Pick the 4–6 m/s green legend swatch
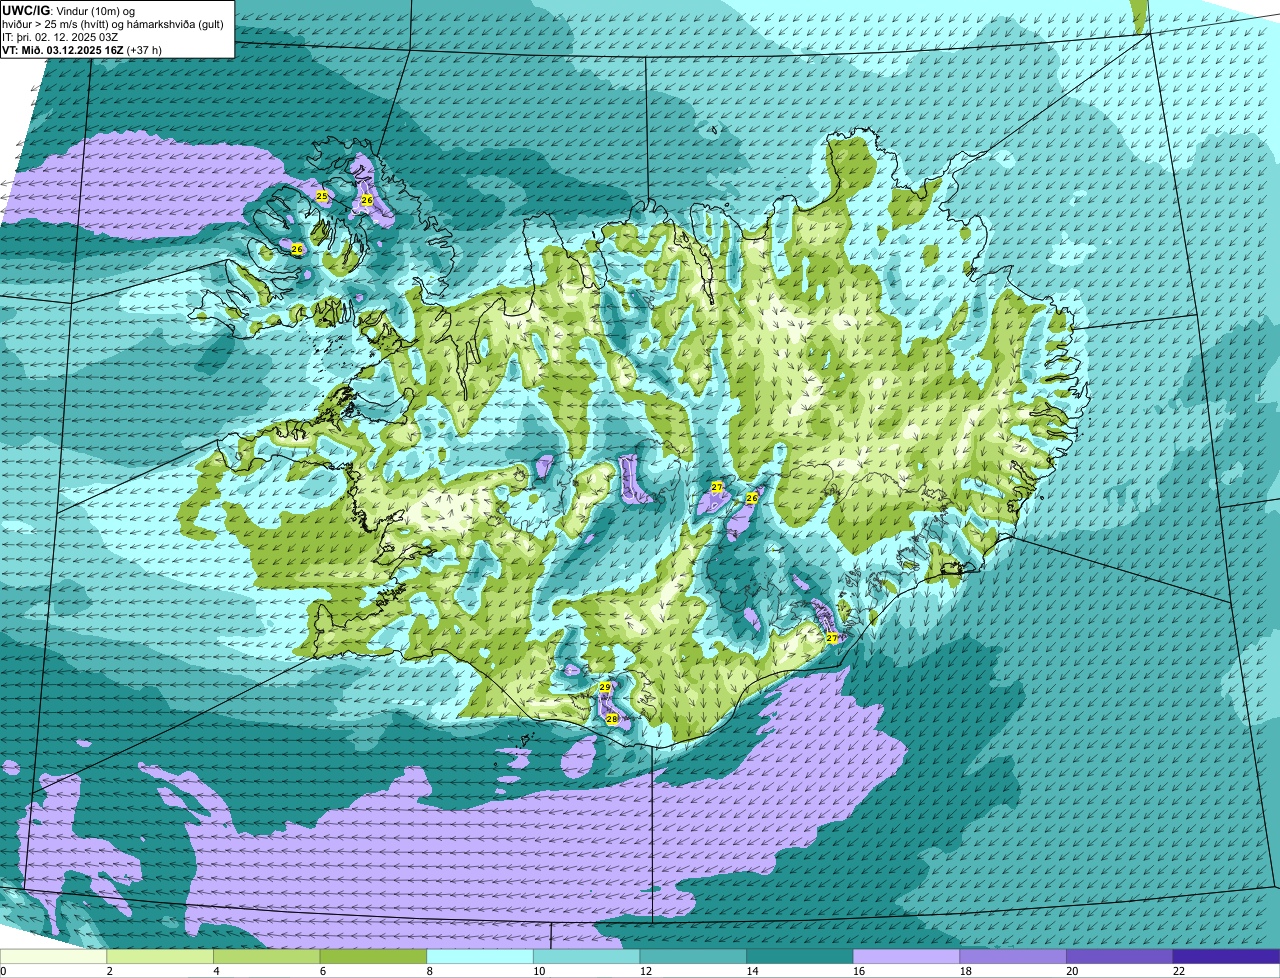This screenshot has width=1280, height=978. click(267, 956)
